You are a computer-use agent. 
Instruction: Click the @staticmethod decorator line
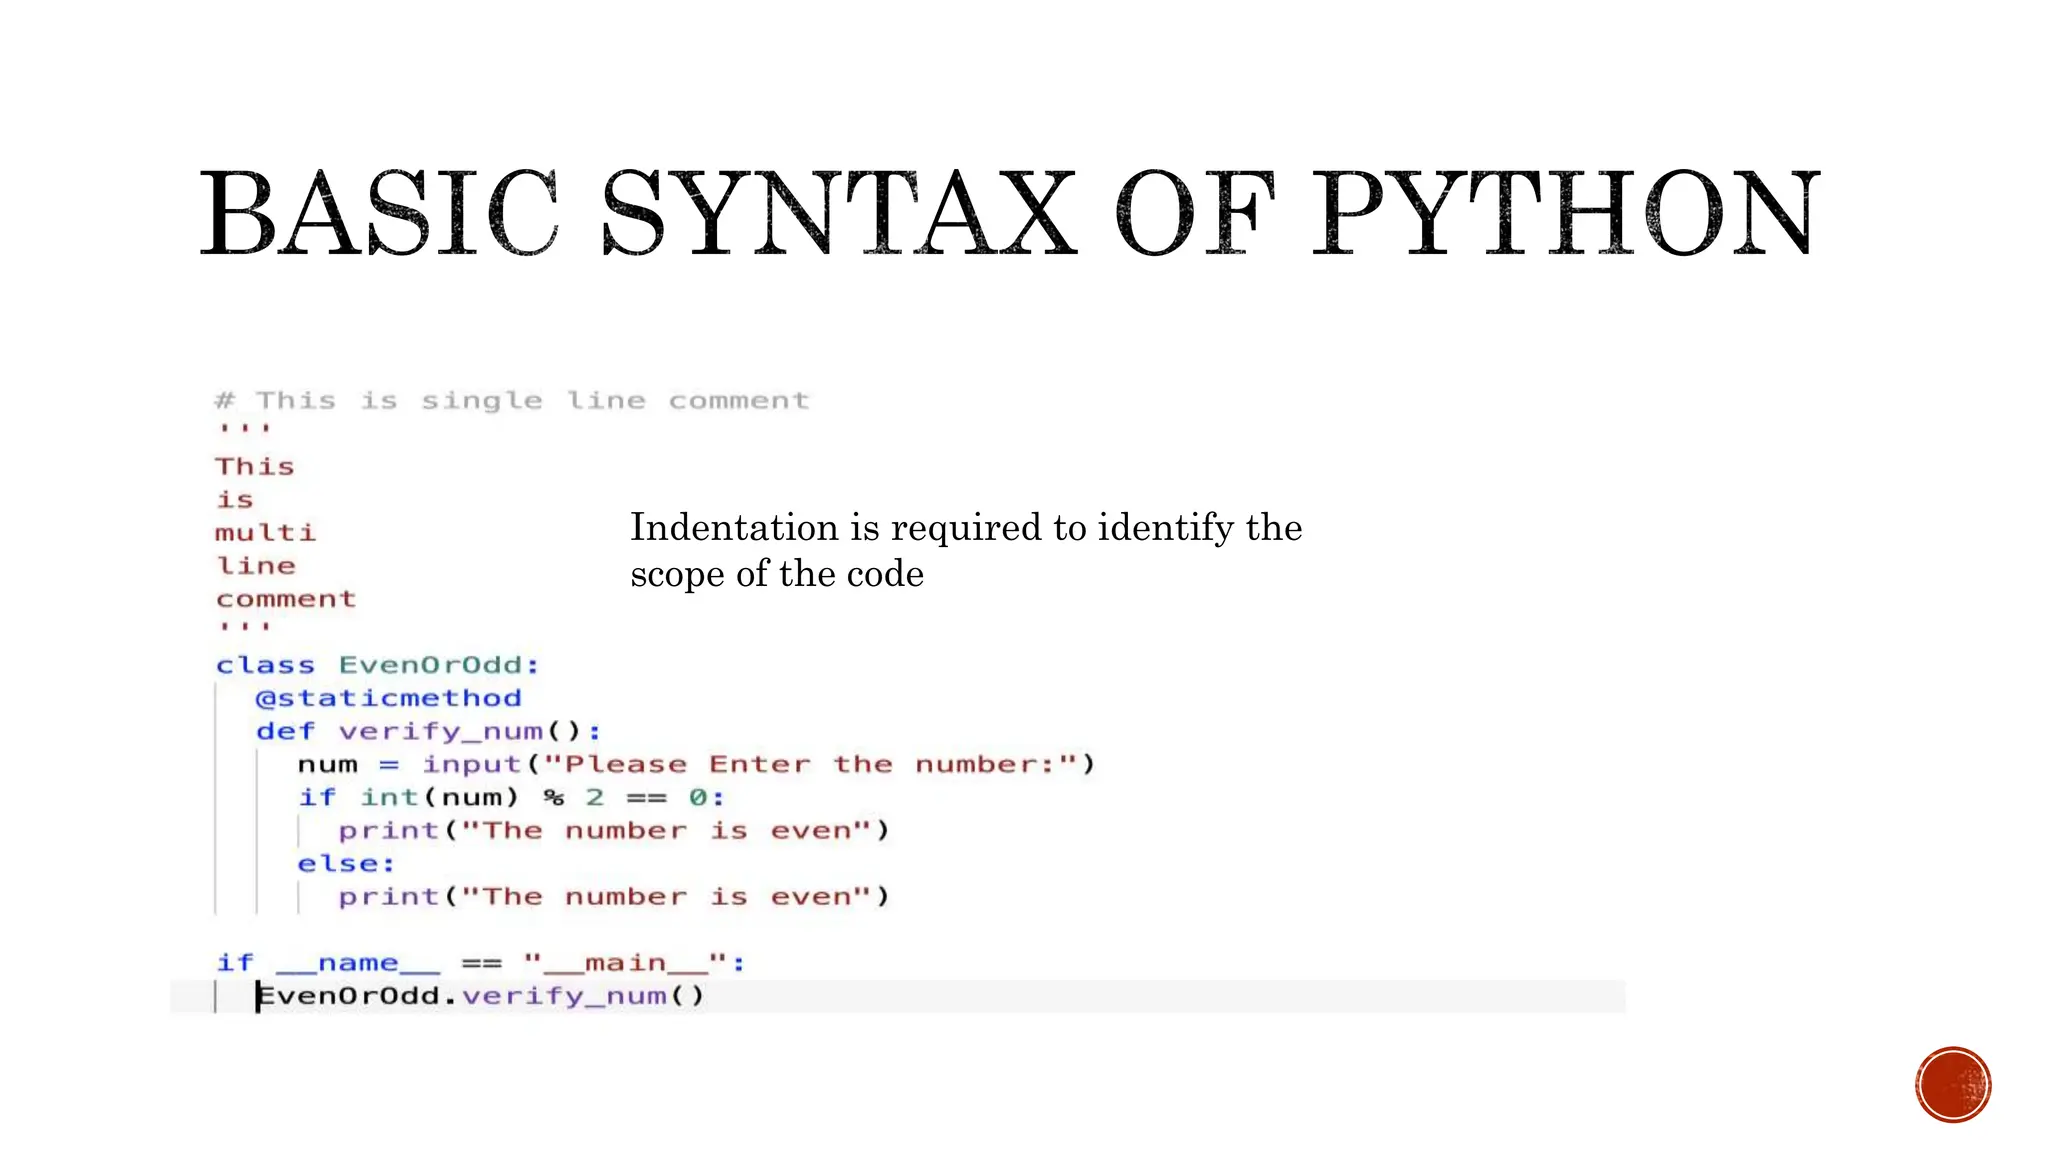(388, 698)
